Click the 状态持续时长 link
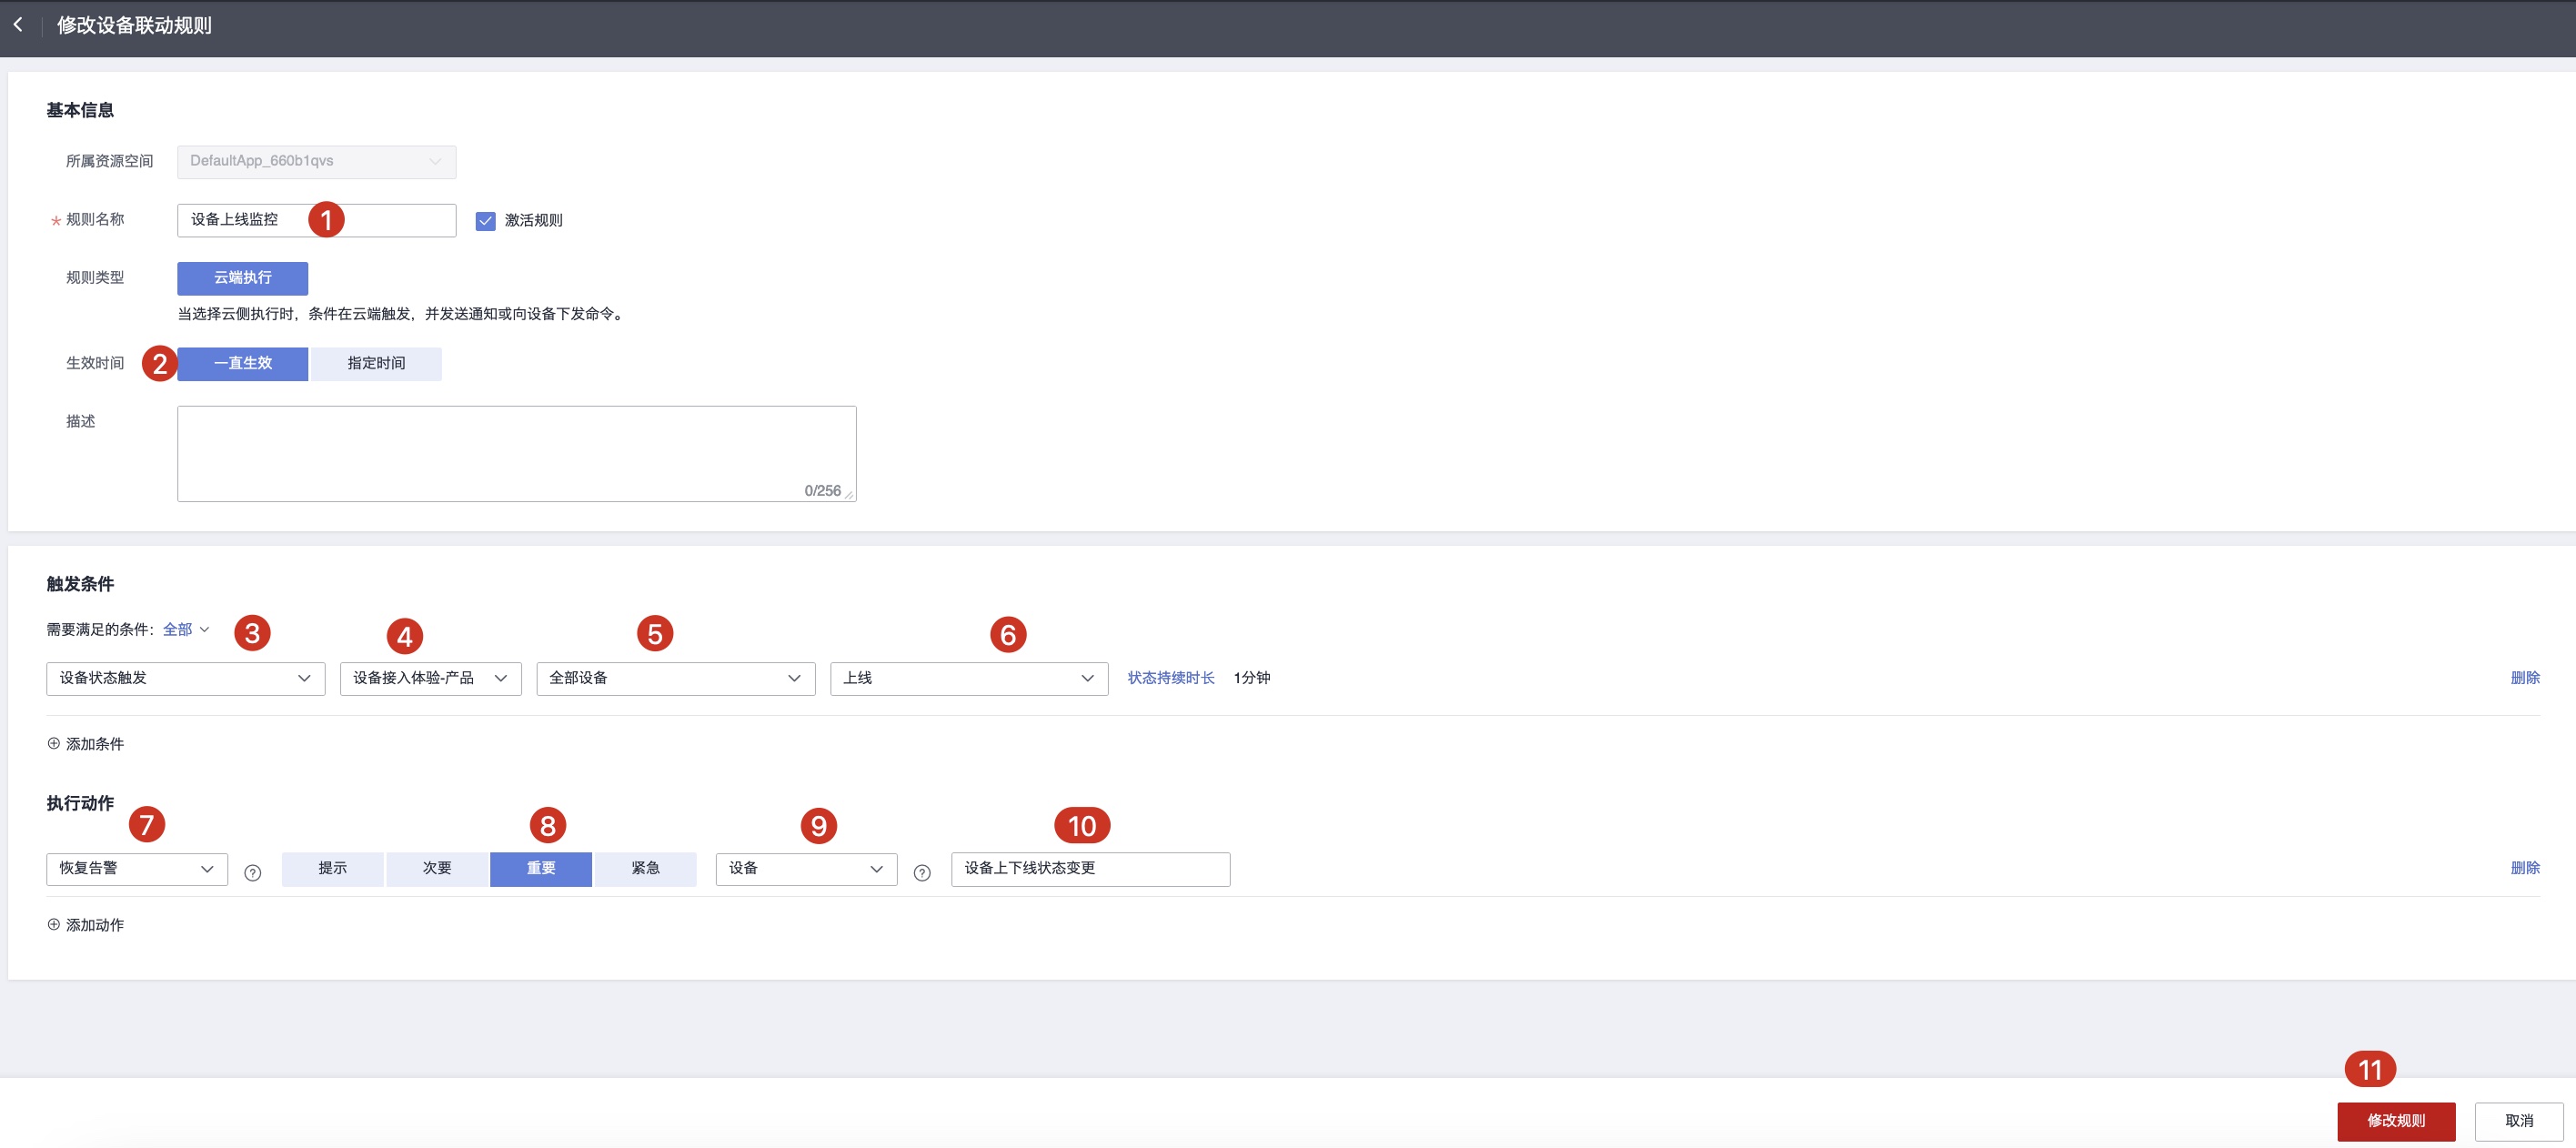Image resolution: width=2576 pixels, height=1148 pixels. 1171,678
